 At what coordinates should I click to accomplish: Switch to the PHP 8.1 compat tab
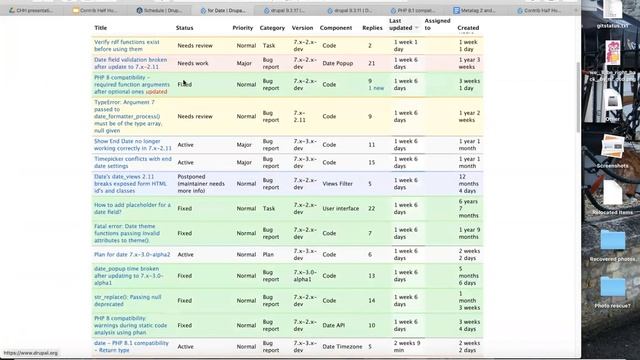[x=413, y=10]
